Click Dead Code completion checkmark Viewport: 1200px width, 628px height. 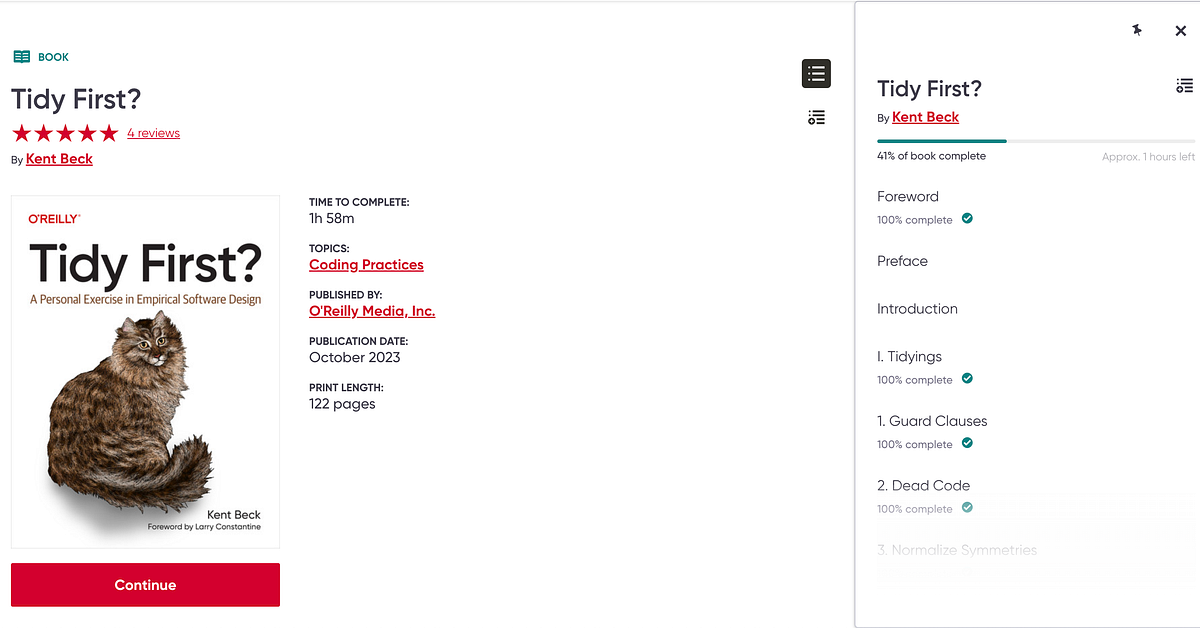click(x=967, y=507)
